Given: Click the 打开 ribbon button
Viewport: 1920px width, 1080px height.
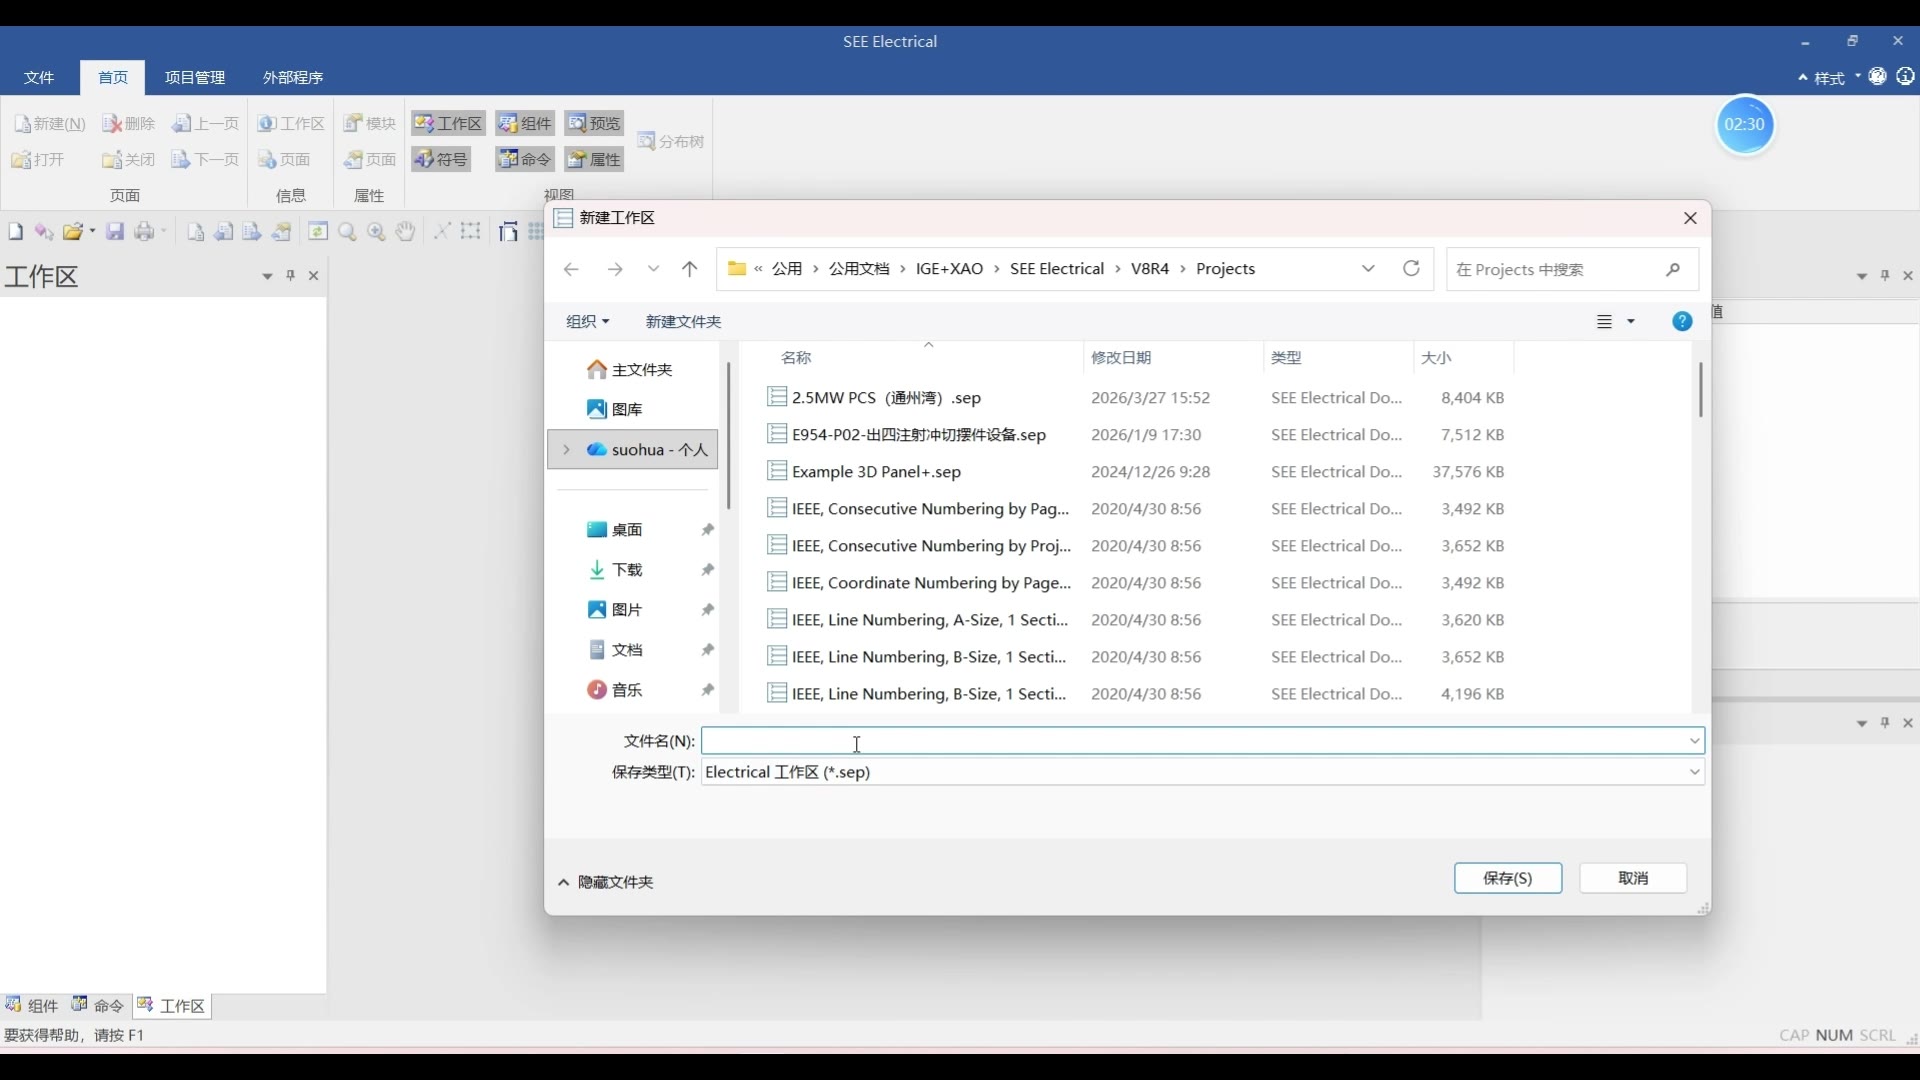Looking at the screenshot, I should (38, 159).
